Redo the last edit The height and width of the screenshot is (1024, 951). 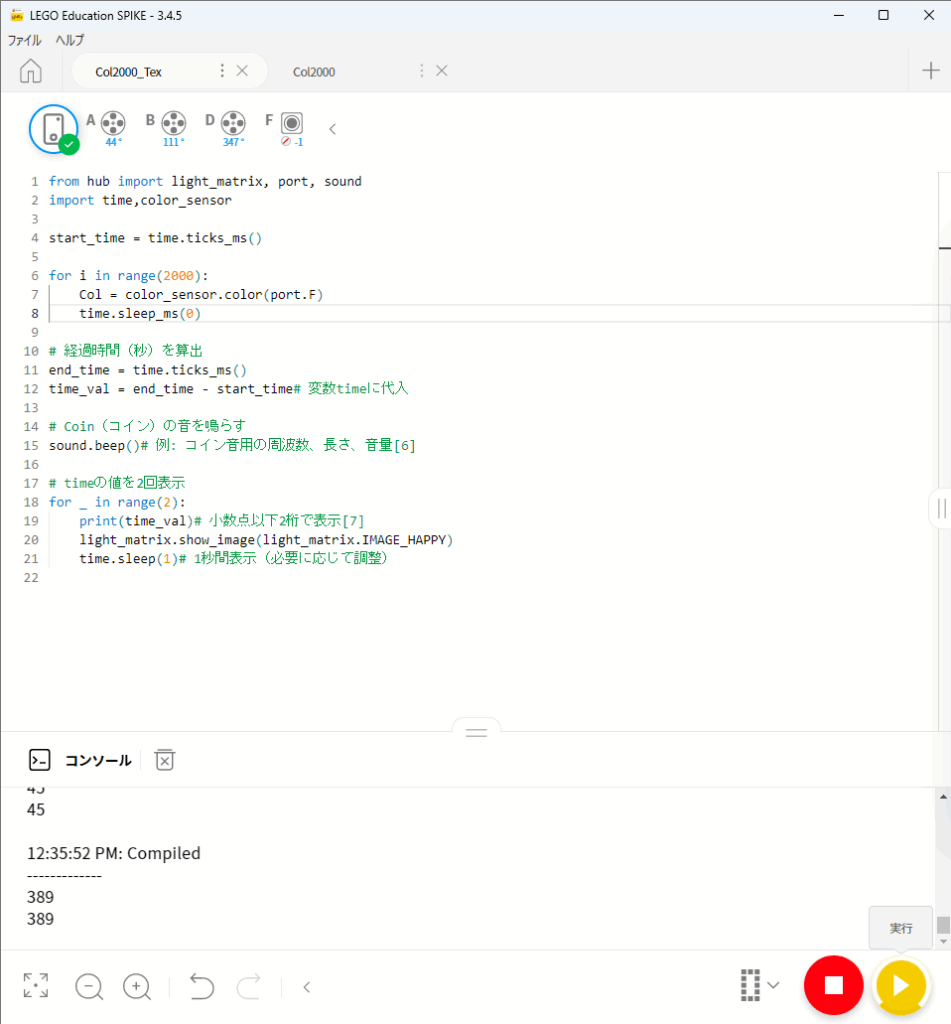[x=249, y=986]
